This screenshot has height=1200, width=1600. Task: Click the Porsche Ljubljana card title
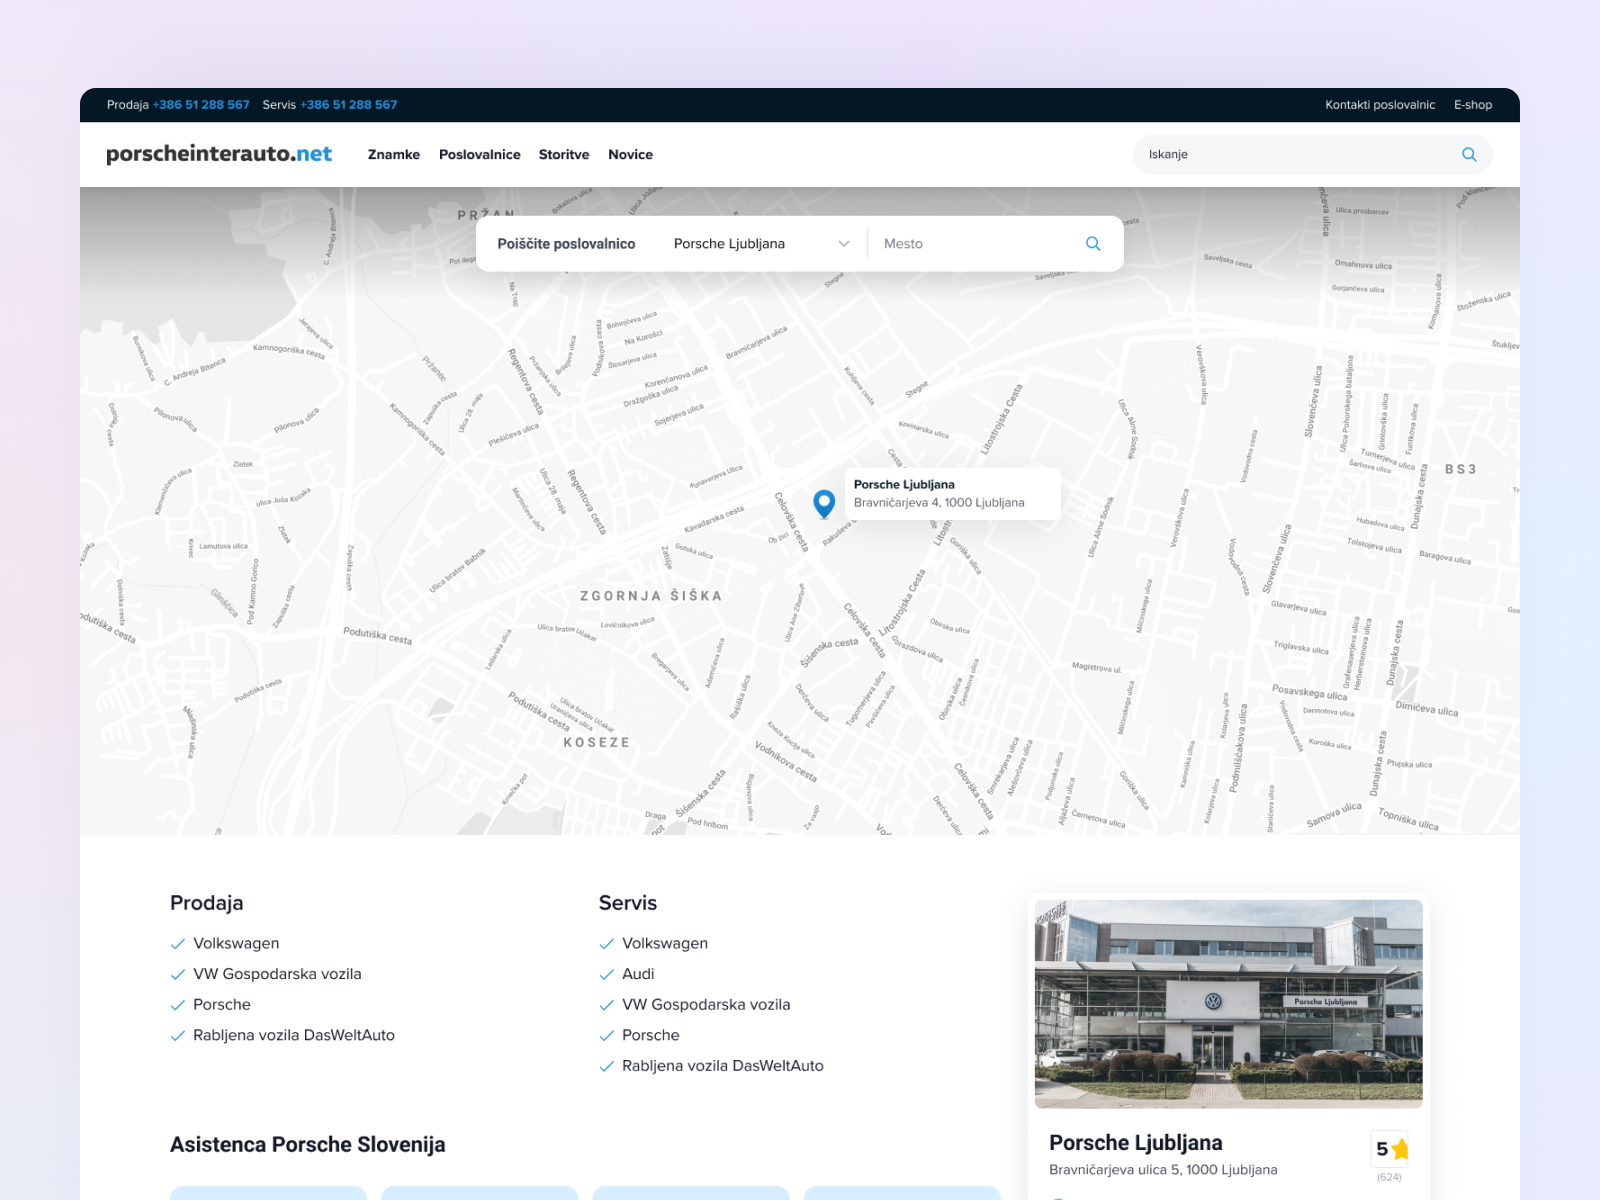(x=1136, y=1142)
